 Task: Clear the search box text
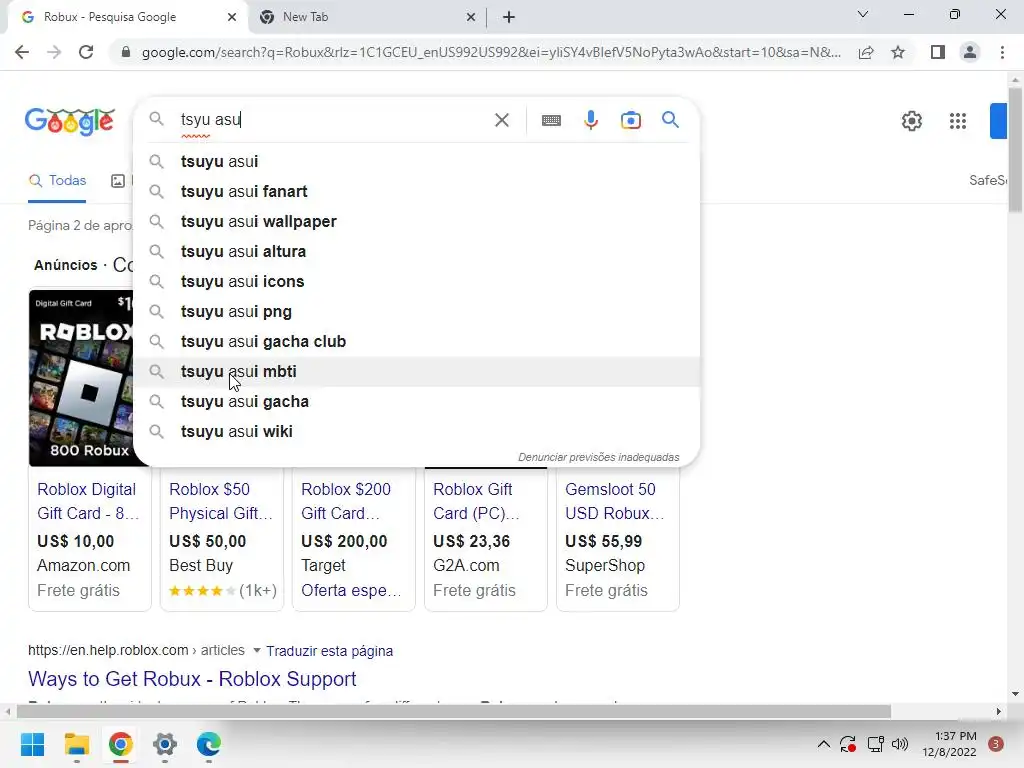tap(502, 120)
